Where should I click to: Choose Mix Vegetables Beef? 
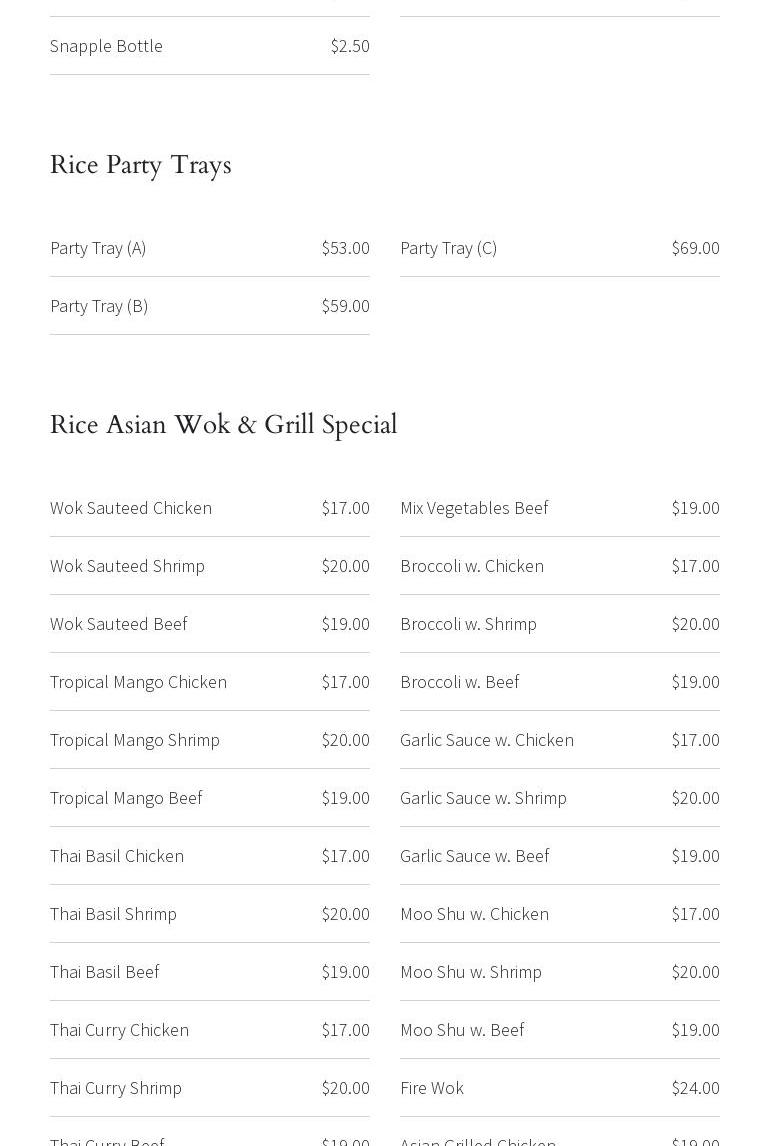tap(474, 508)
